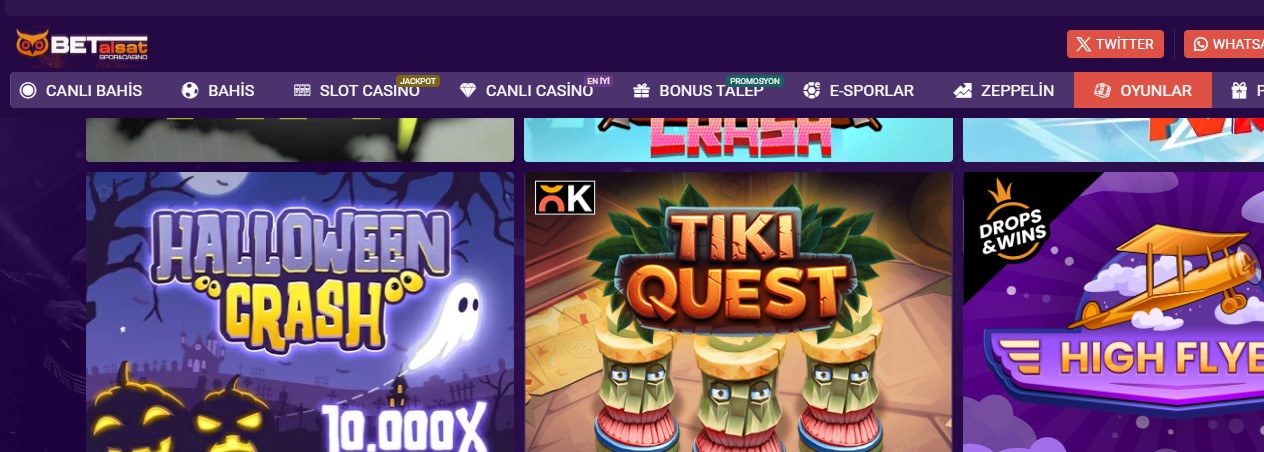
Task: Click the X icon on Twitter button
Action: 1083,44
